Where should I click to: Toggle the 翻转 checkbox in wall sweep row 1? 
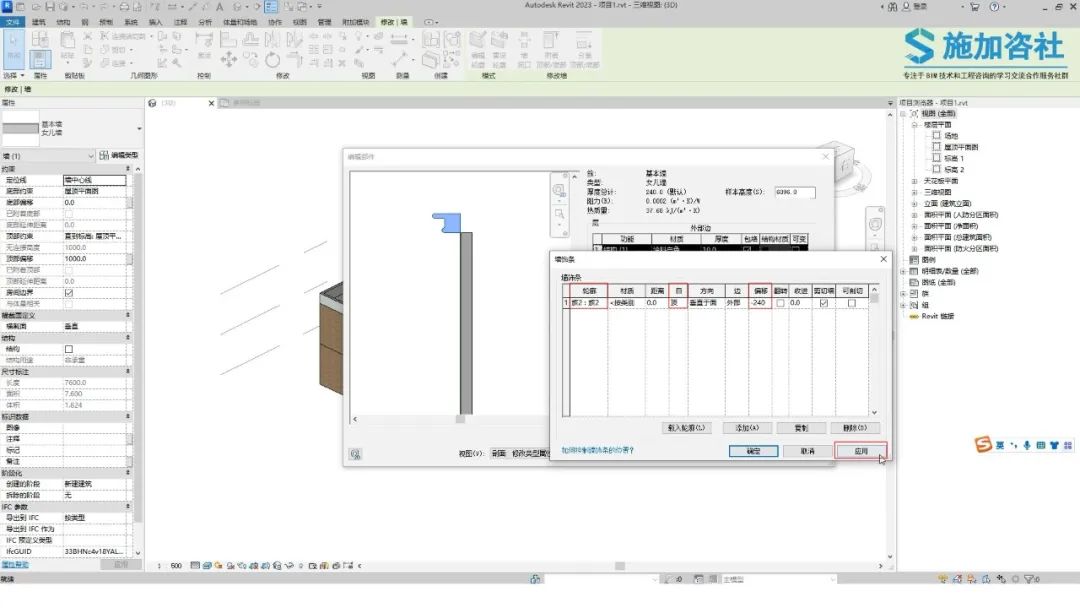click(x=780, y=303)
